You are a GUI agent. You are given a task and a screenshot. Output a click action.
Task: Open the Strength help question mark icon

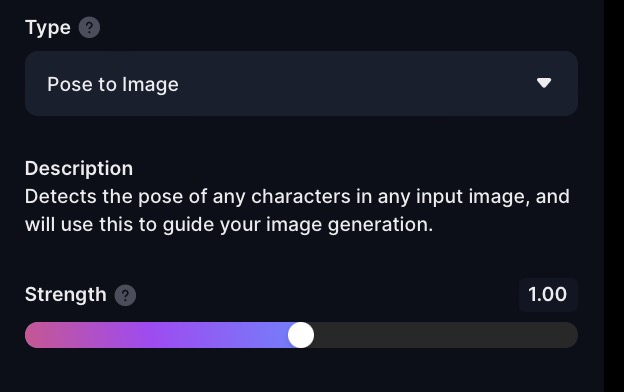[125, 295]
